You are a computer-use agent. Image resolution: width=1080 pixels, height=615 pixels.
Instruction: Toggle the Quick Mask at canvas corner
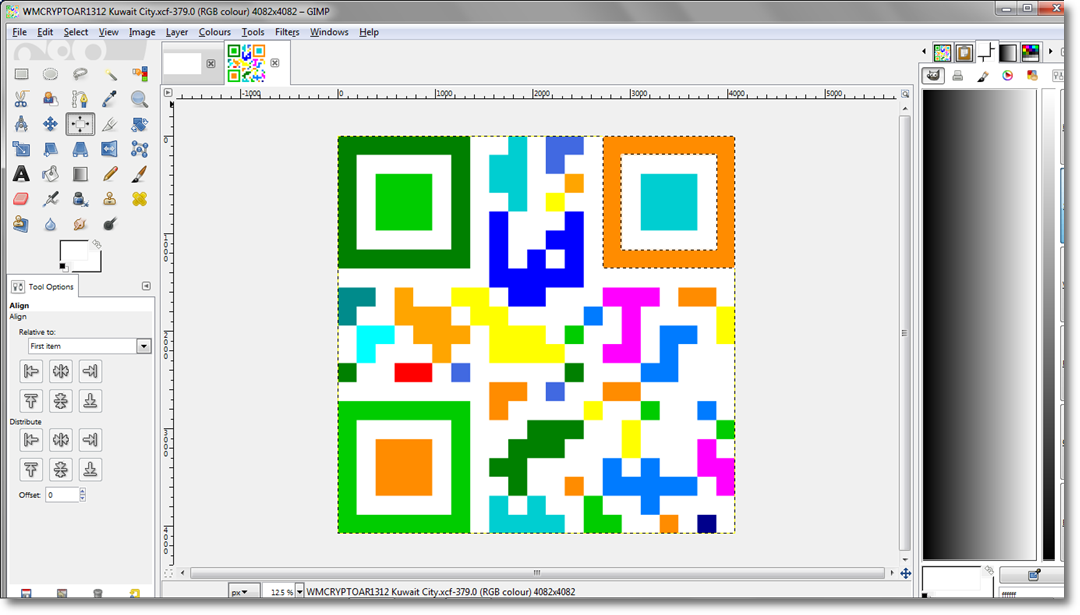pyautogui.click(x=168, y=573)
